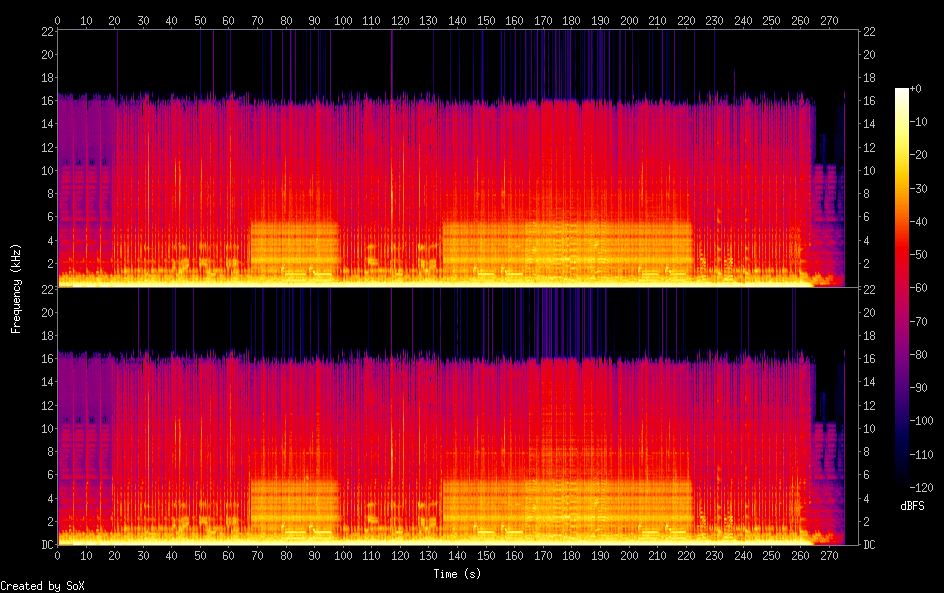Select the 200 s tick on the bottom time axis
Screen dimensions: 944x593
(x=629, y=555)
